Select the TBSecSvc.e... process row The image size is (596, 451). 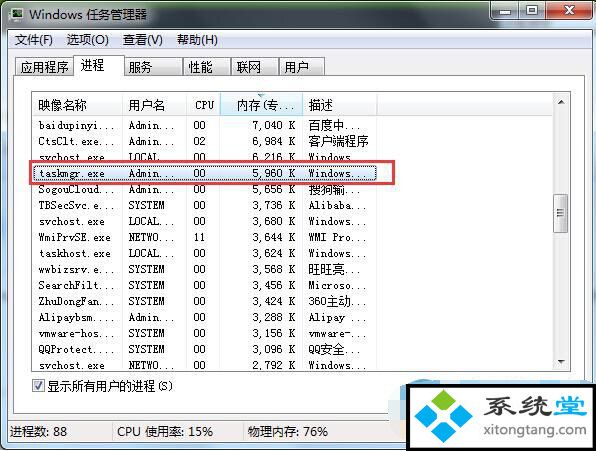pos(204,205)
